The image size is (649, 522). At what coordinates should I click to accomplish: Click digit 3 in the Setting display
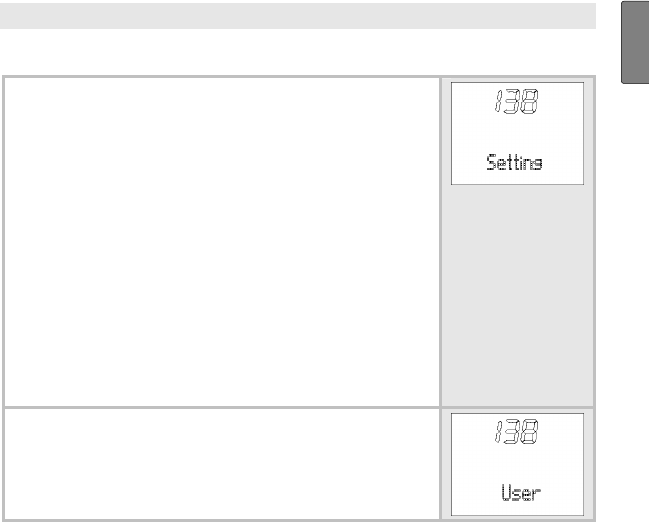click(512, 101)
